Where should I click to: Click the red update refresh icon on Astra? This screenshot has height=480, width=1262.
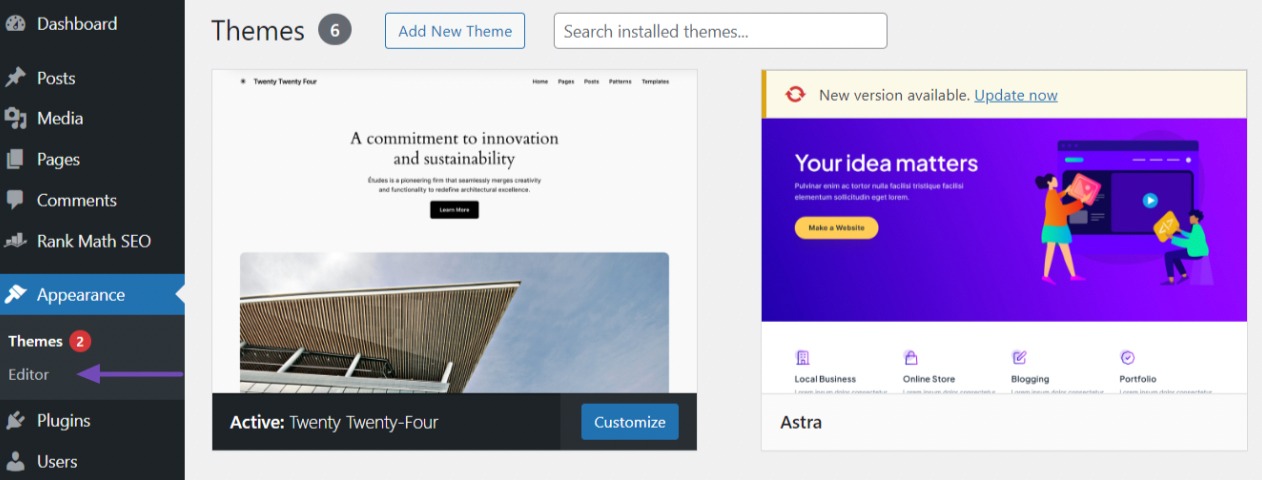point(795,95)
